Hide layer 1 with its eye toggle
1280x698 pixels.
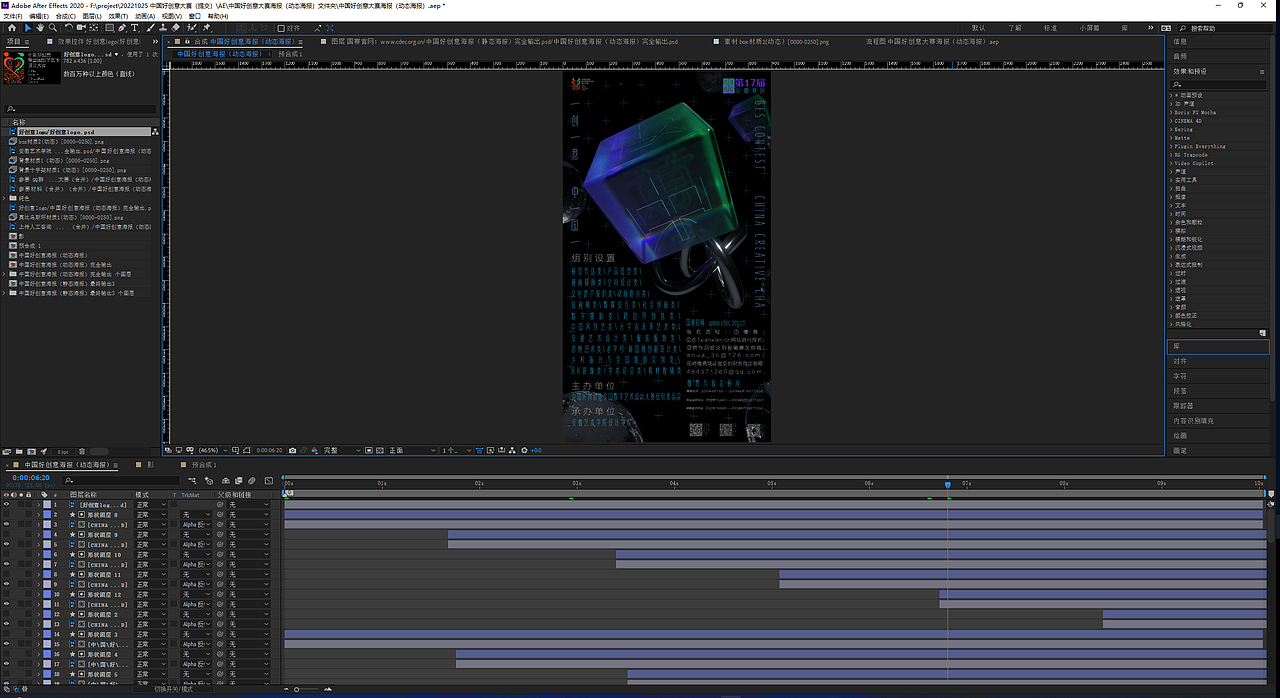(x=7, y=505)
